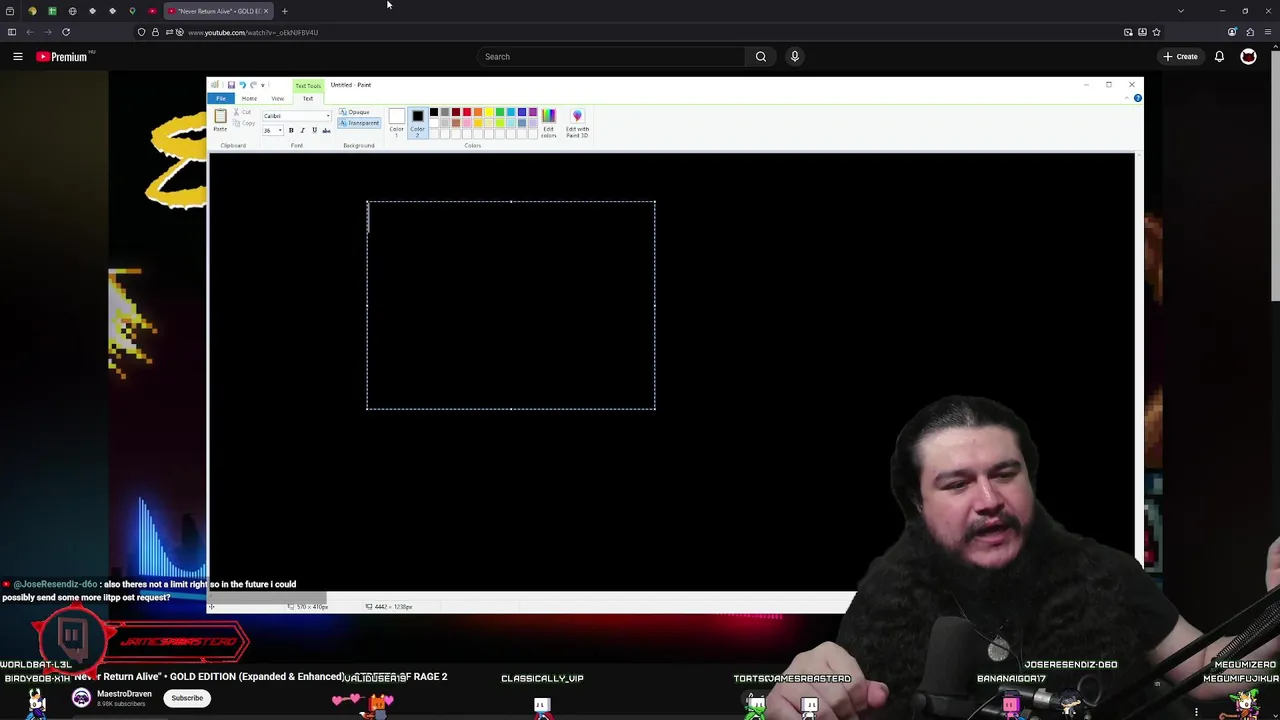The height and width of the screenshot is (720, 1280).
Task: Click the Paste icon in Paint
Action: pos(220,117)
